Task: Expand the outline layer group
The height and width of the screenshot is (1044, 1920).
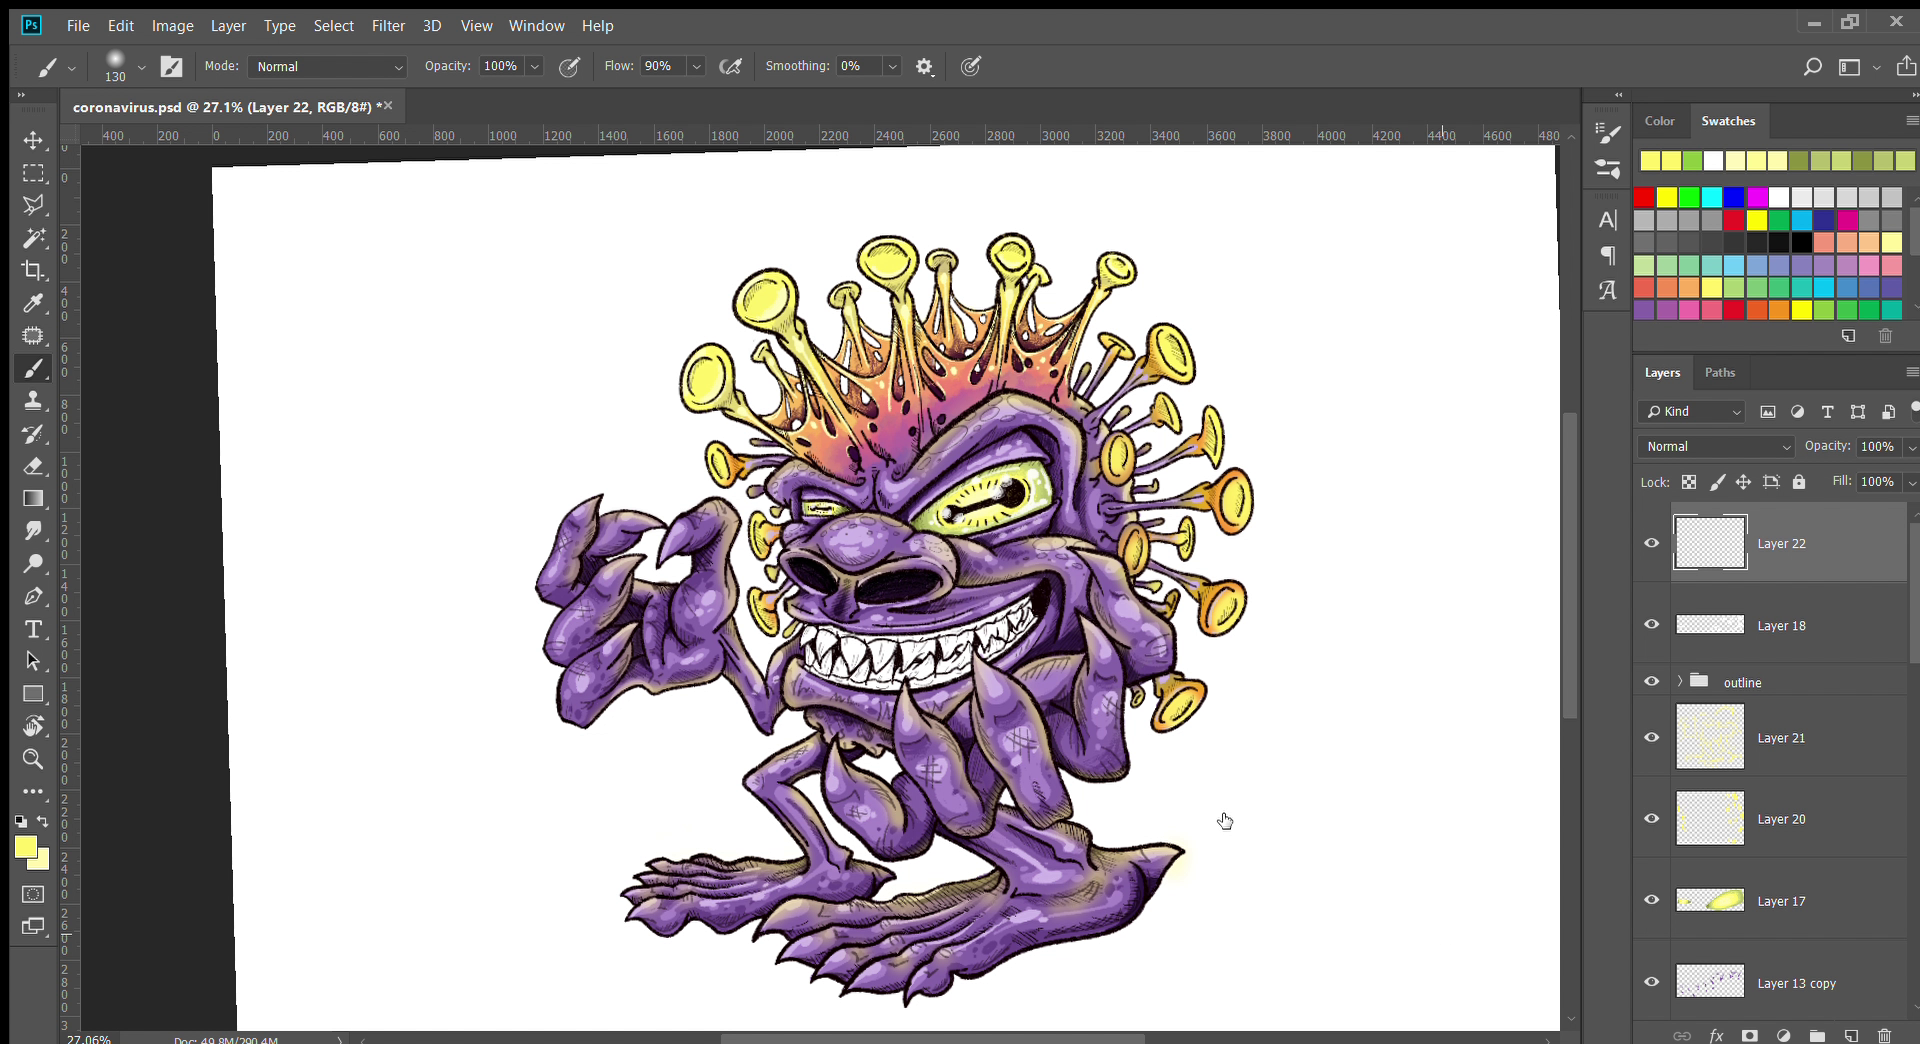Action: point(1680,681)
